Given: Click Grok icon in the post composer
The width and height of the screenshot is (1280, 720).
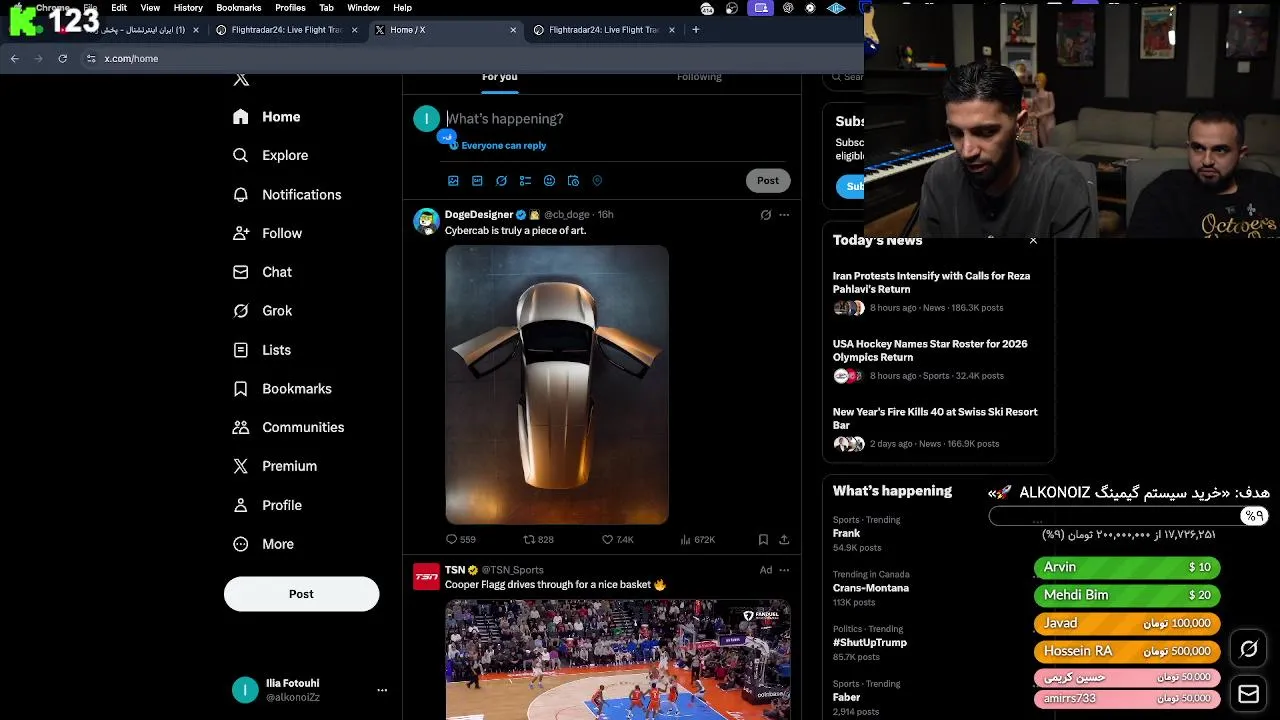Looking at the screenshot, I should pyautogui.click(x=501, y=181).
